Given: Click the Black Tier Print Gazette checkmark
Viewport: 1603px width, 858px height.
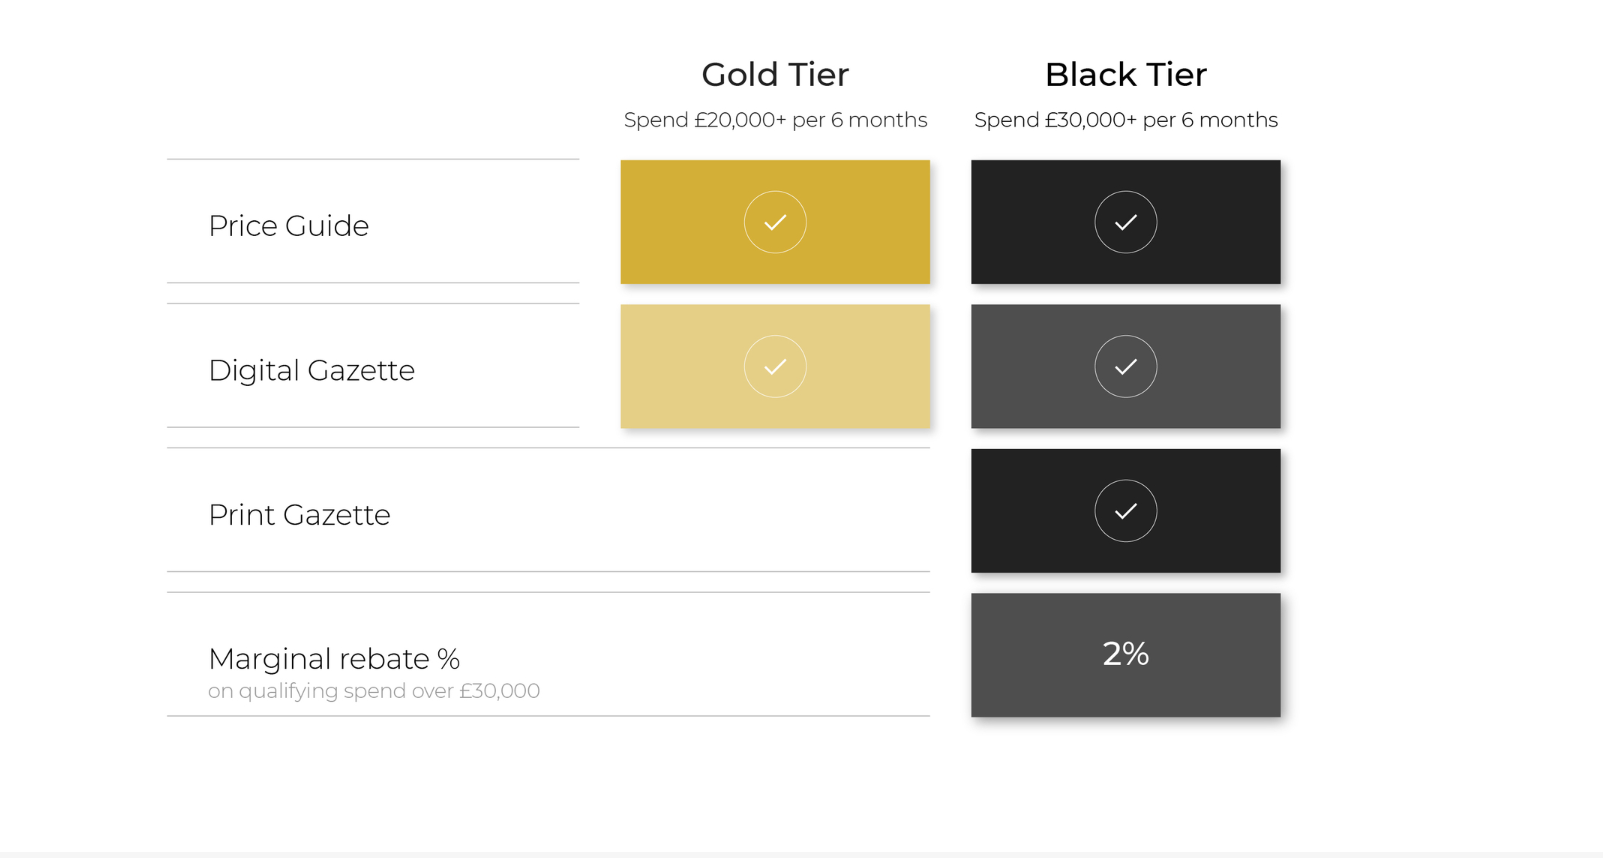Looking at the screenshot, I should (1126, 511).
